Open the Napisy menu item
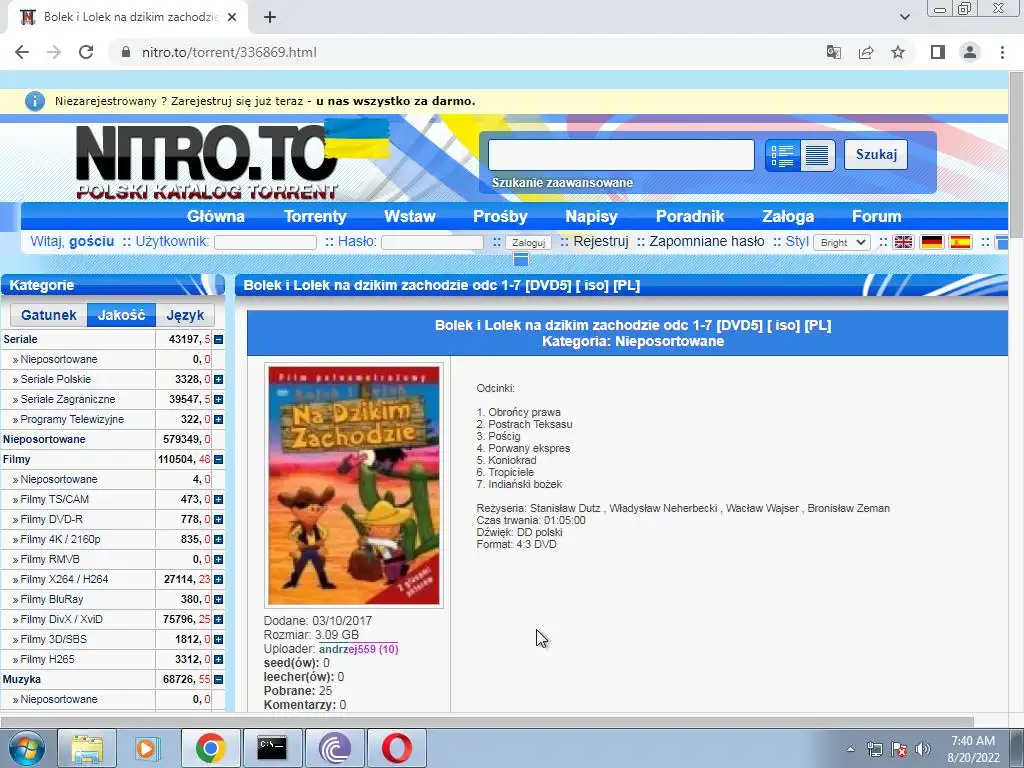Viewport: 1024px width, 768px height. [x=591, y=216]
